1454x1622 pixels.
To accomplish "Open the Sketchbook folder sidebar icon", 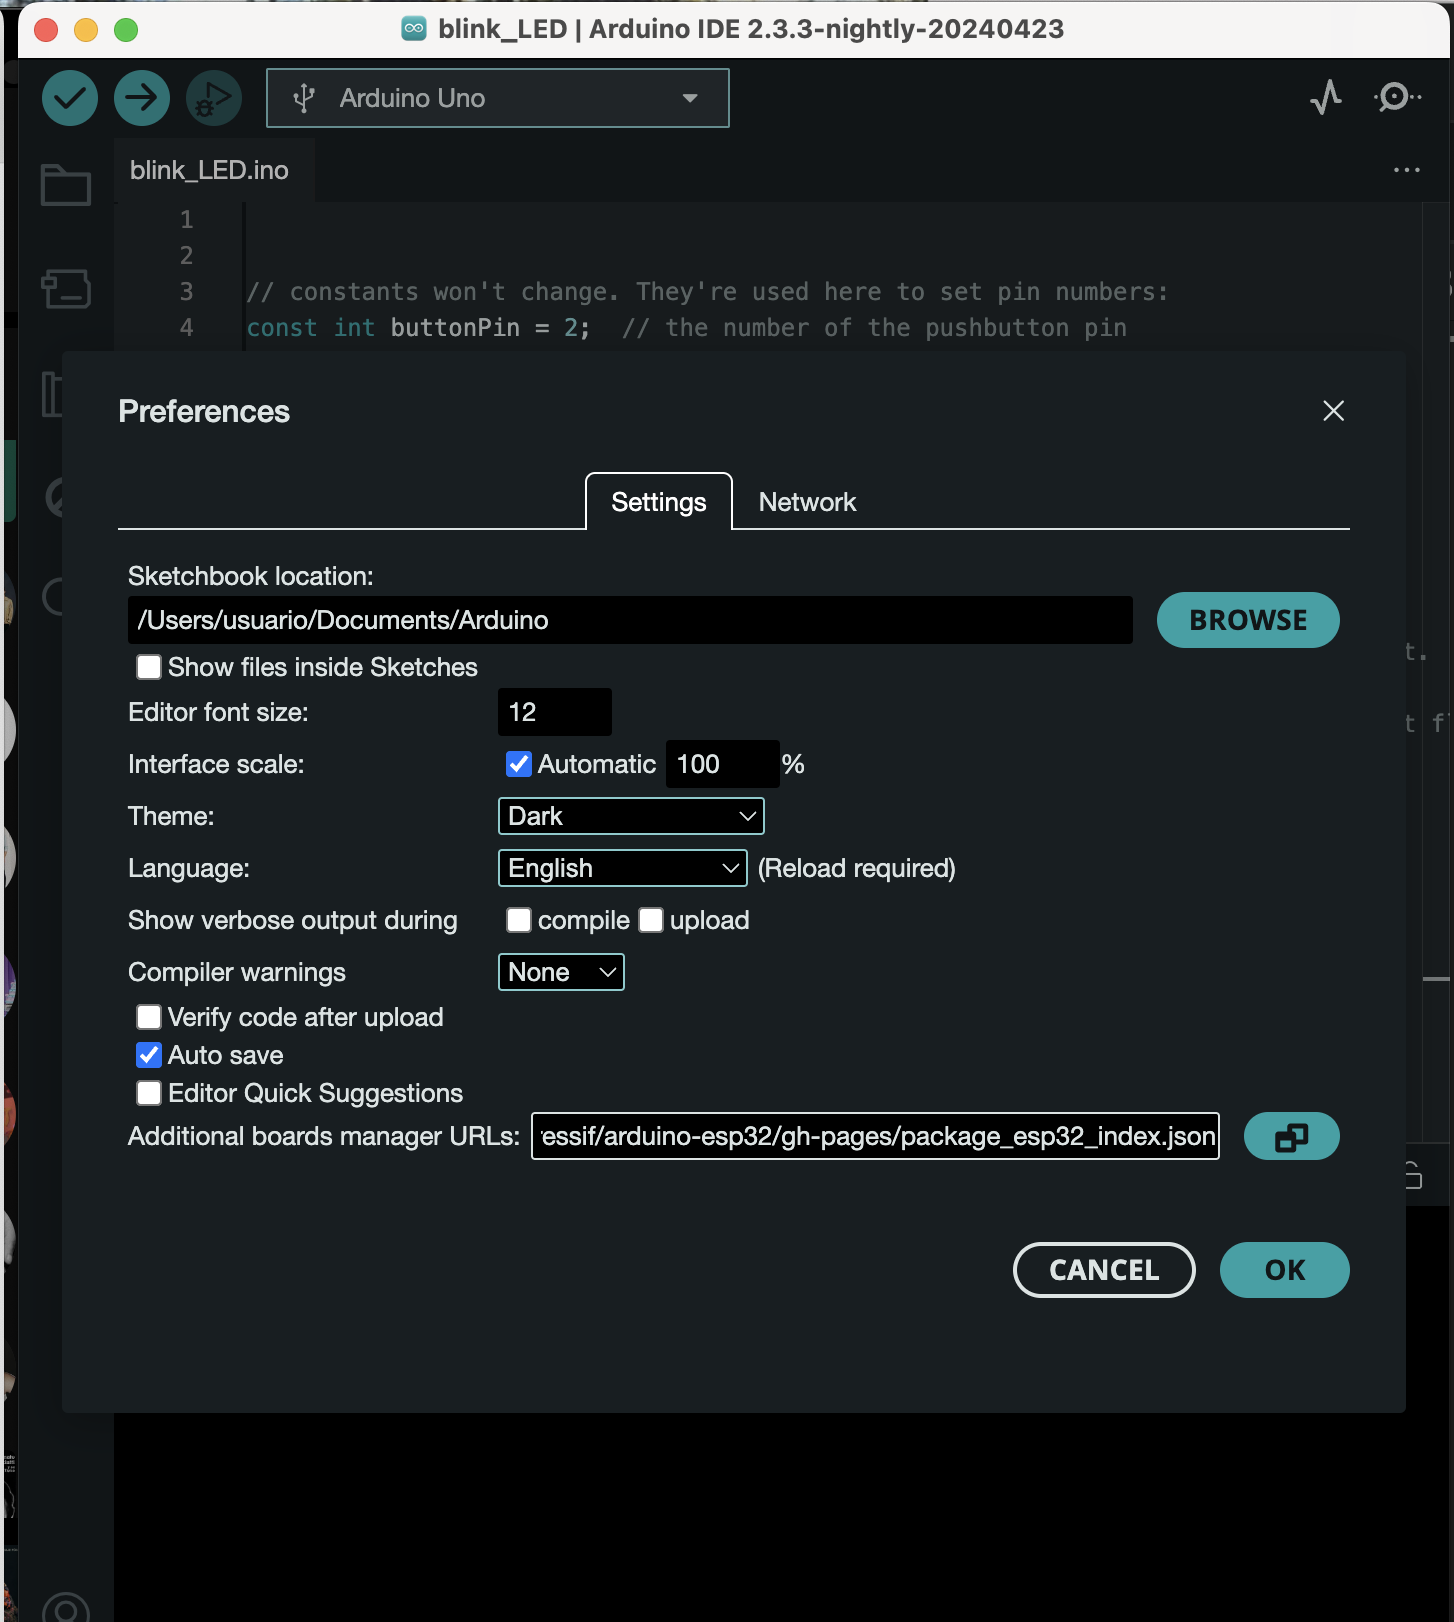I will click(x=66, y=185).
